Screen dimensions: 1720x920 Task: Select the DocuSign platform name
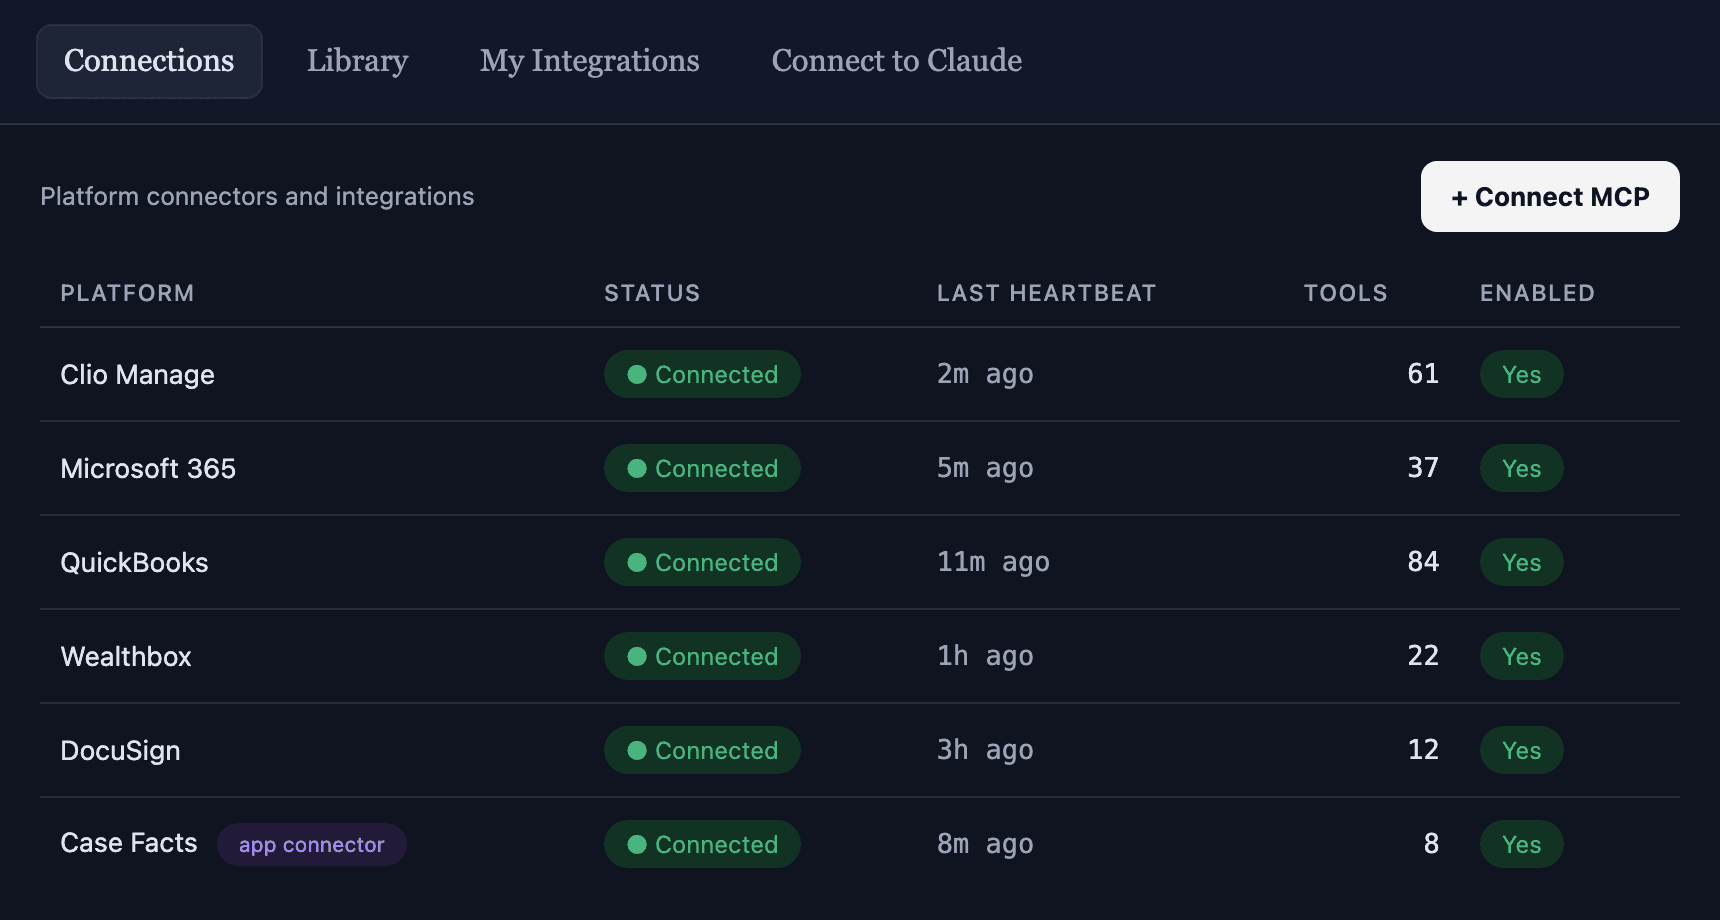pos(120,750)
